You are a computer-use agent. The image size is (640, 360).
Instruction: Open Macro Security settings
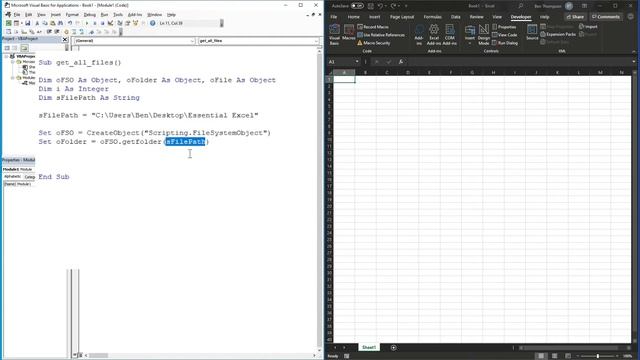373,43
